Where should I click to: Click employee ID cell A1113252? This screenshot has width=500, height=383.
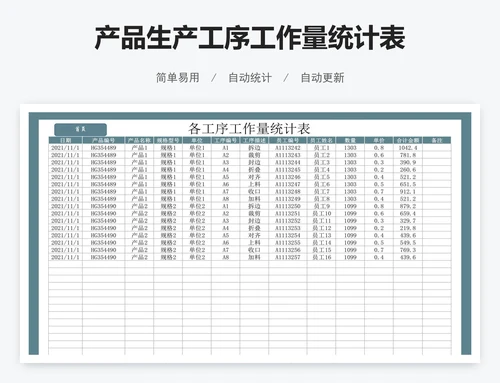pyautogui.click(x=288, y=221)
